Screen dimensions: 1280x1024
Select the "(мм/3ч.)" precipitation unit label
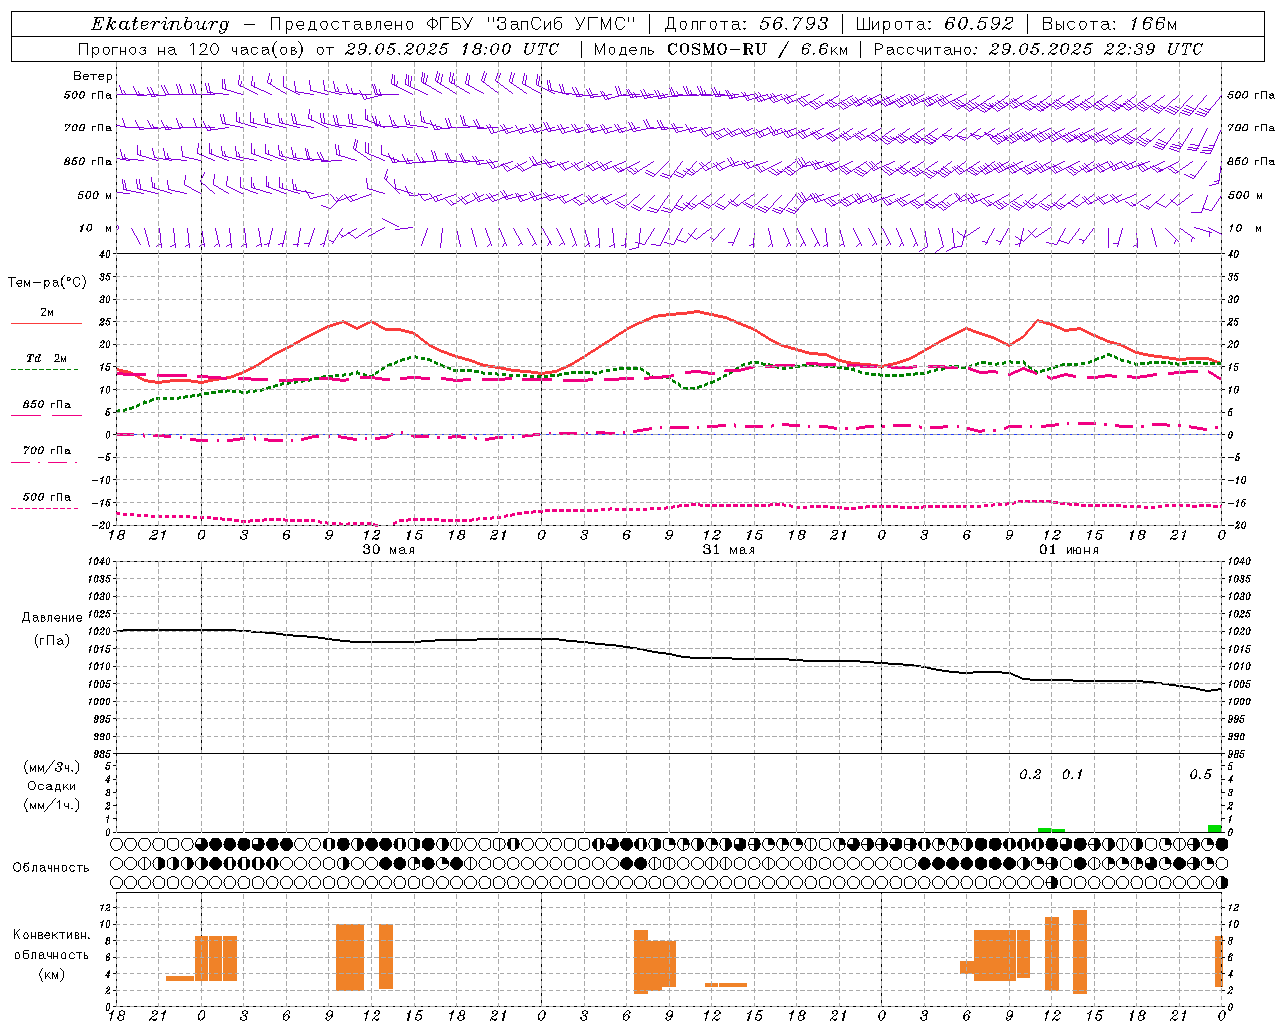pyautogui.click(x=52, y=767)
